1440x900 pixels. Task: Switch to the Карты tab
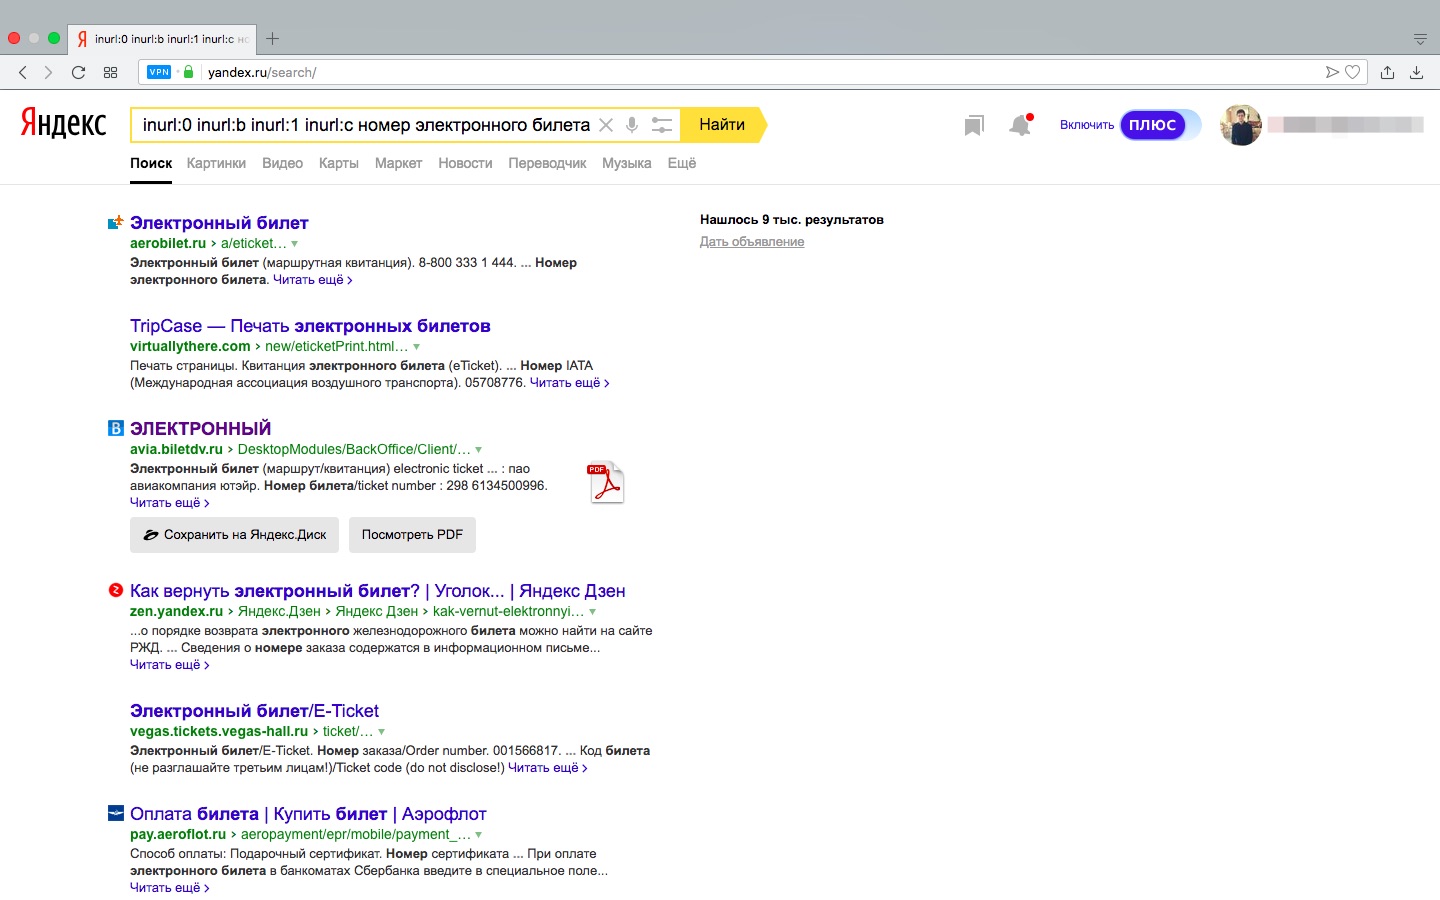(x=339, y=163)
